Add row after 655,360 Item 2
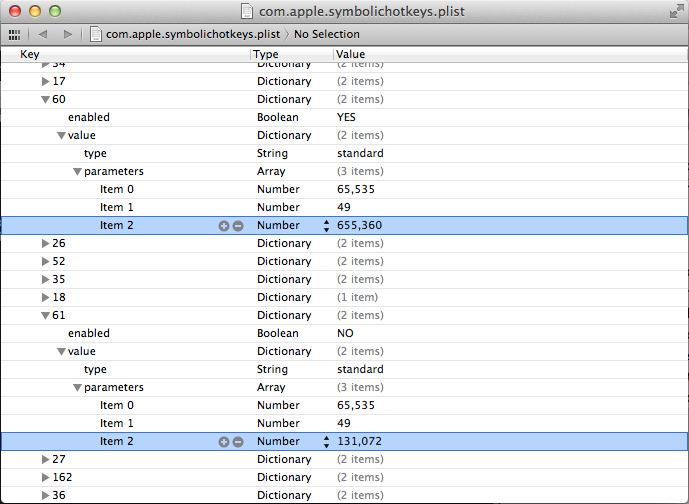The image size is (689, 504). [x=224, y=226]
